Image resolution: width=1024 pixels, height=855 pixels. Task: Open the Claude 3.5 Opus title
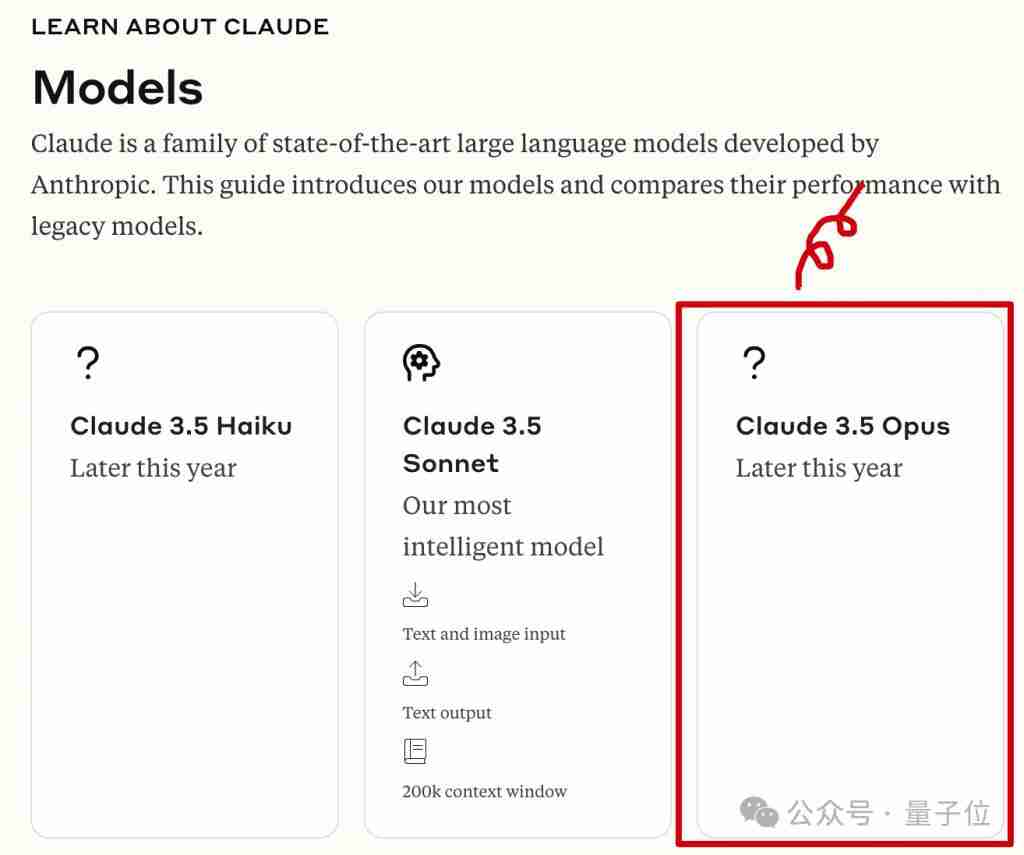842,426
